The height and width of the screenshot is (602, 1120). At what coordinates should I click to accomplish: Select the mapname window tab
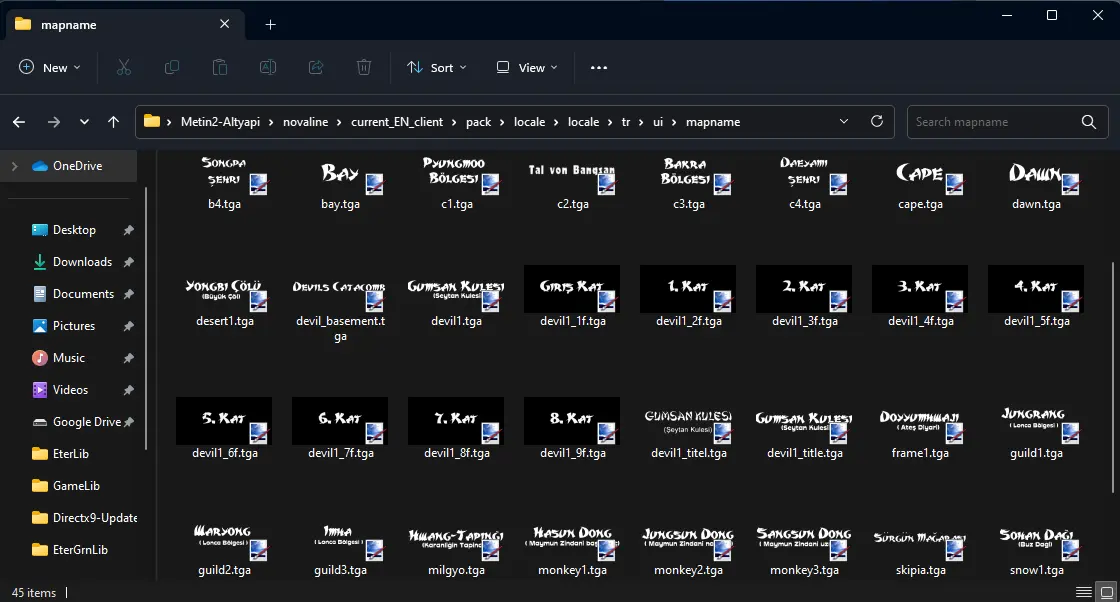[x=125, y=24]
